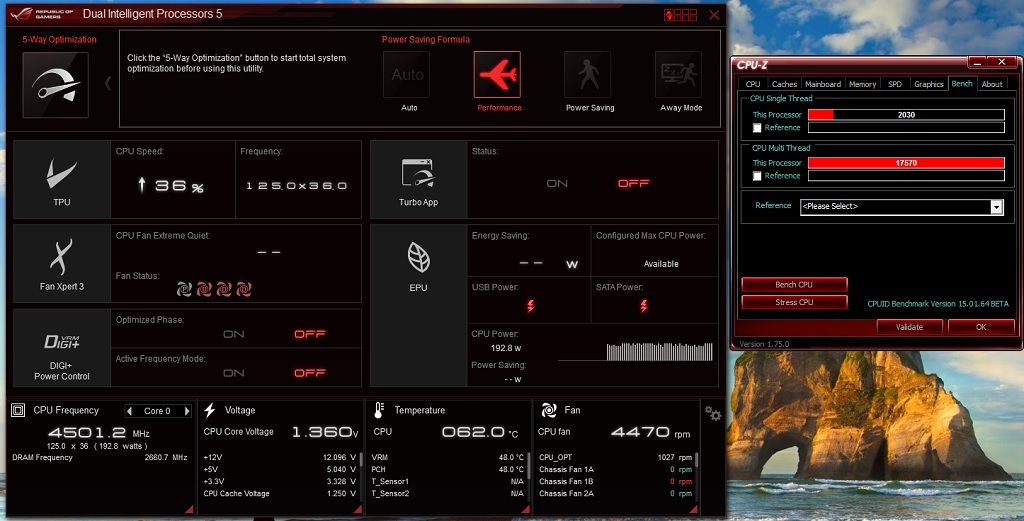
Task: Click Configured Max CPU Power Available text
Action: click(x=661, y=264)
